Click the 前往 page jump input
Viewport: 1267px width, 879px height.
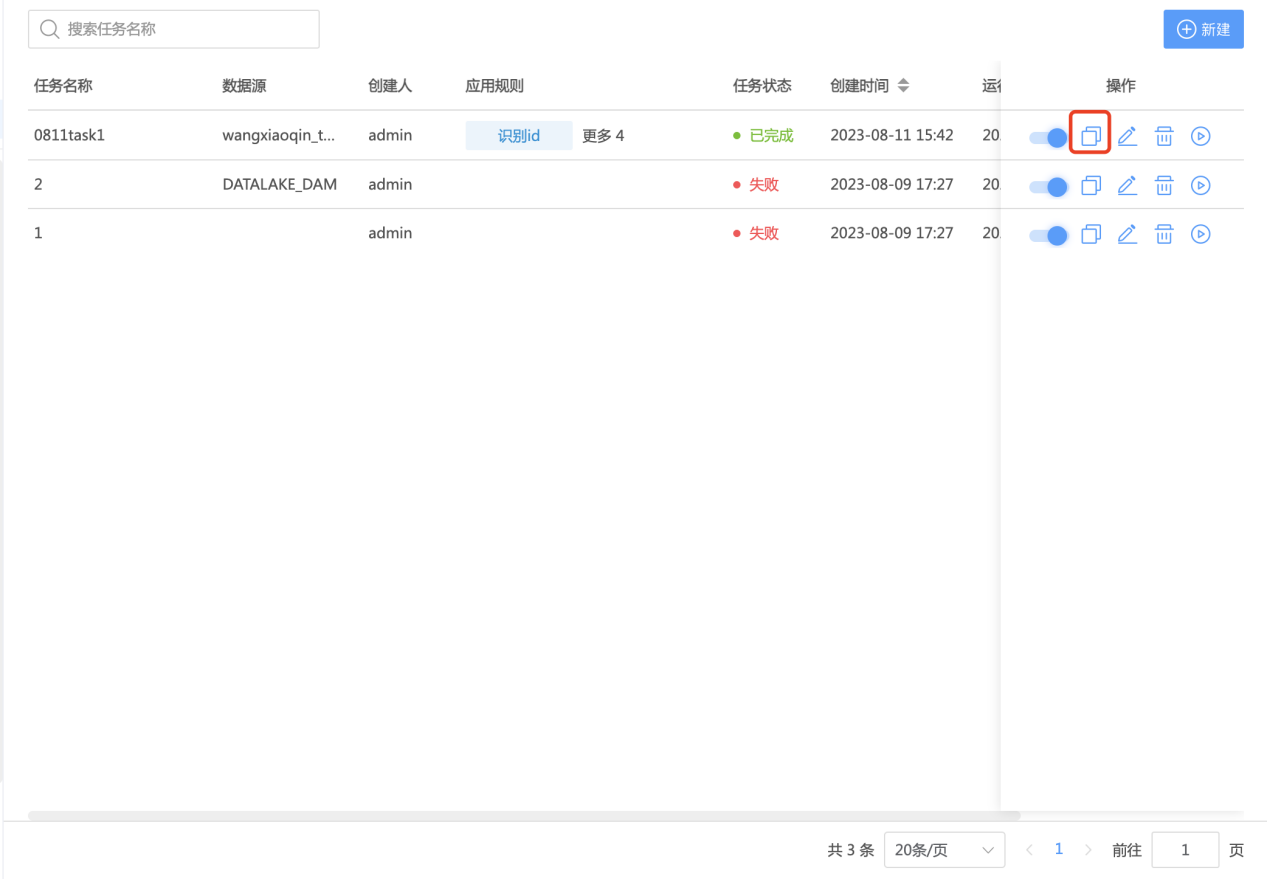(x=1185, y=850)
